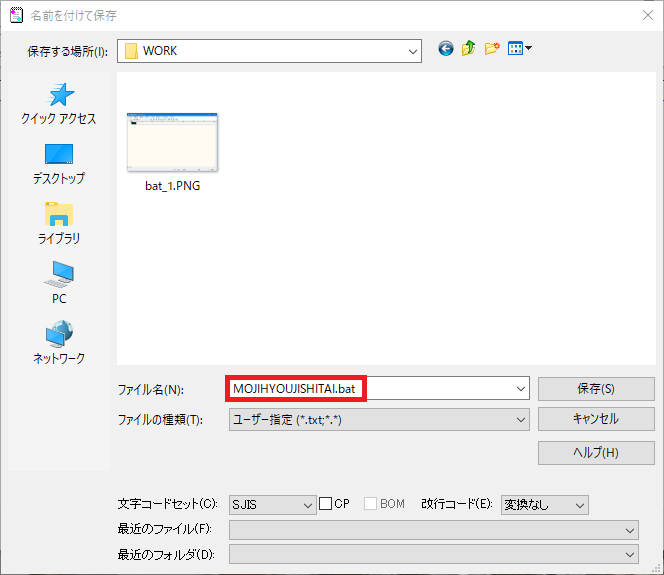Image resolution: width=664 pixels, height=575 pixels.
Task: Expand the file name history dropdown arrow
Action: point(521,388)
